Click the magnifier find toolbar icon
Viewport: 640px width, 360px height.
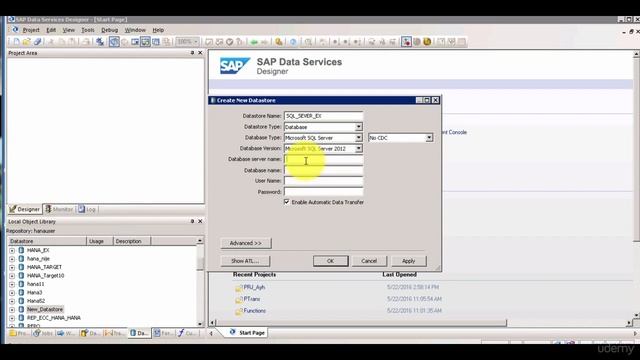[308, 42]
